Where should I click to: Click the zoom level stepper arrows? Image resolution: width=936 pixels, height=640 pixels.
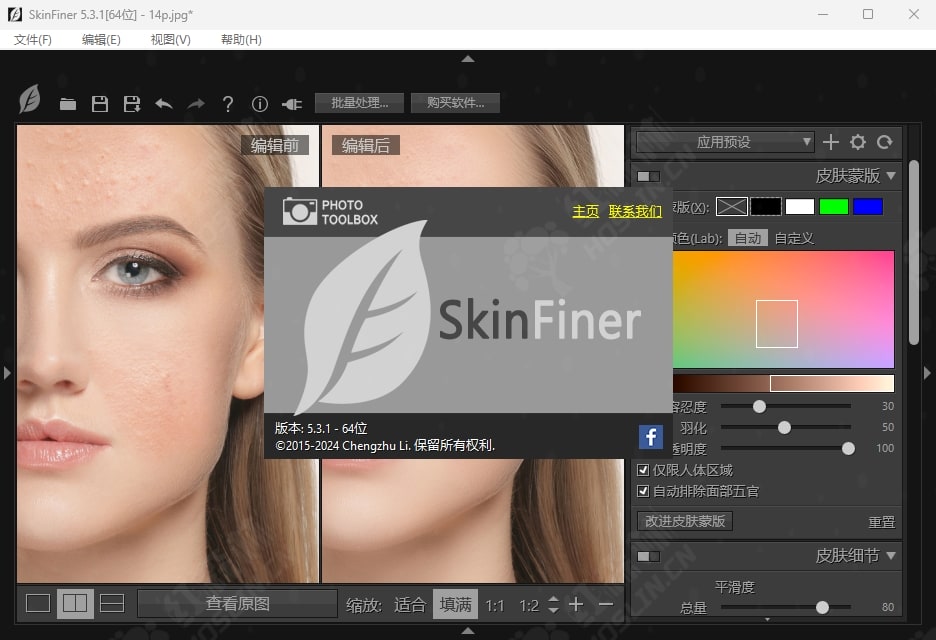click(x=553, y=604)
